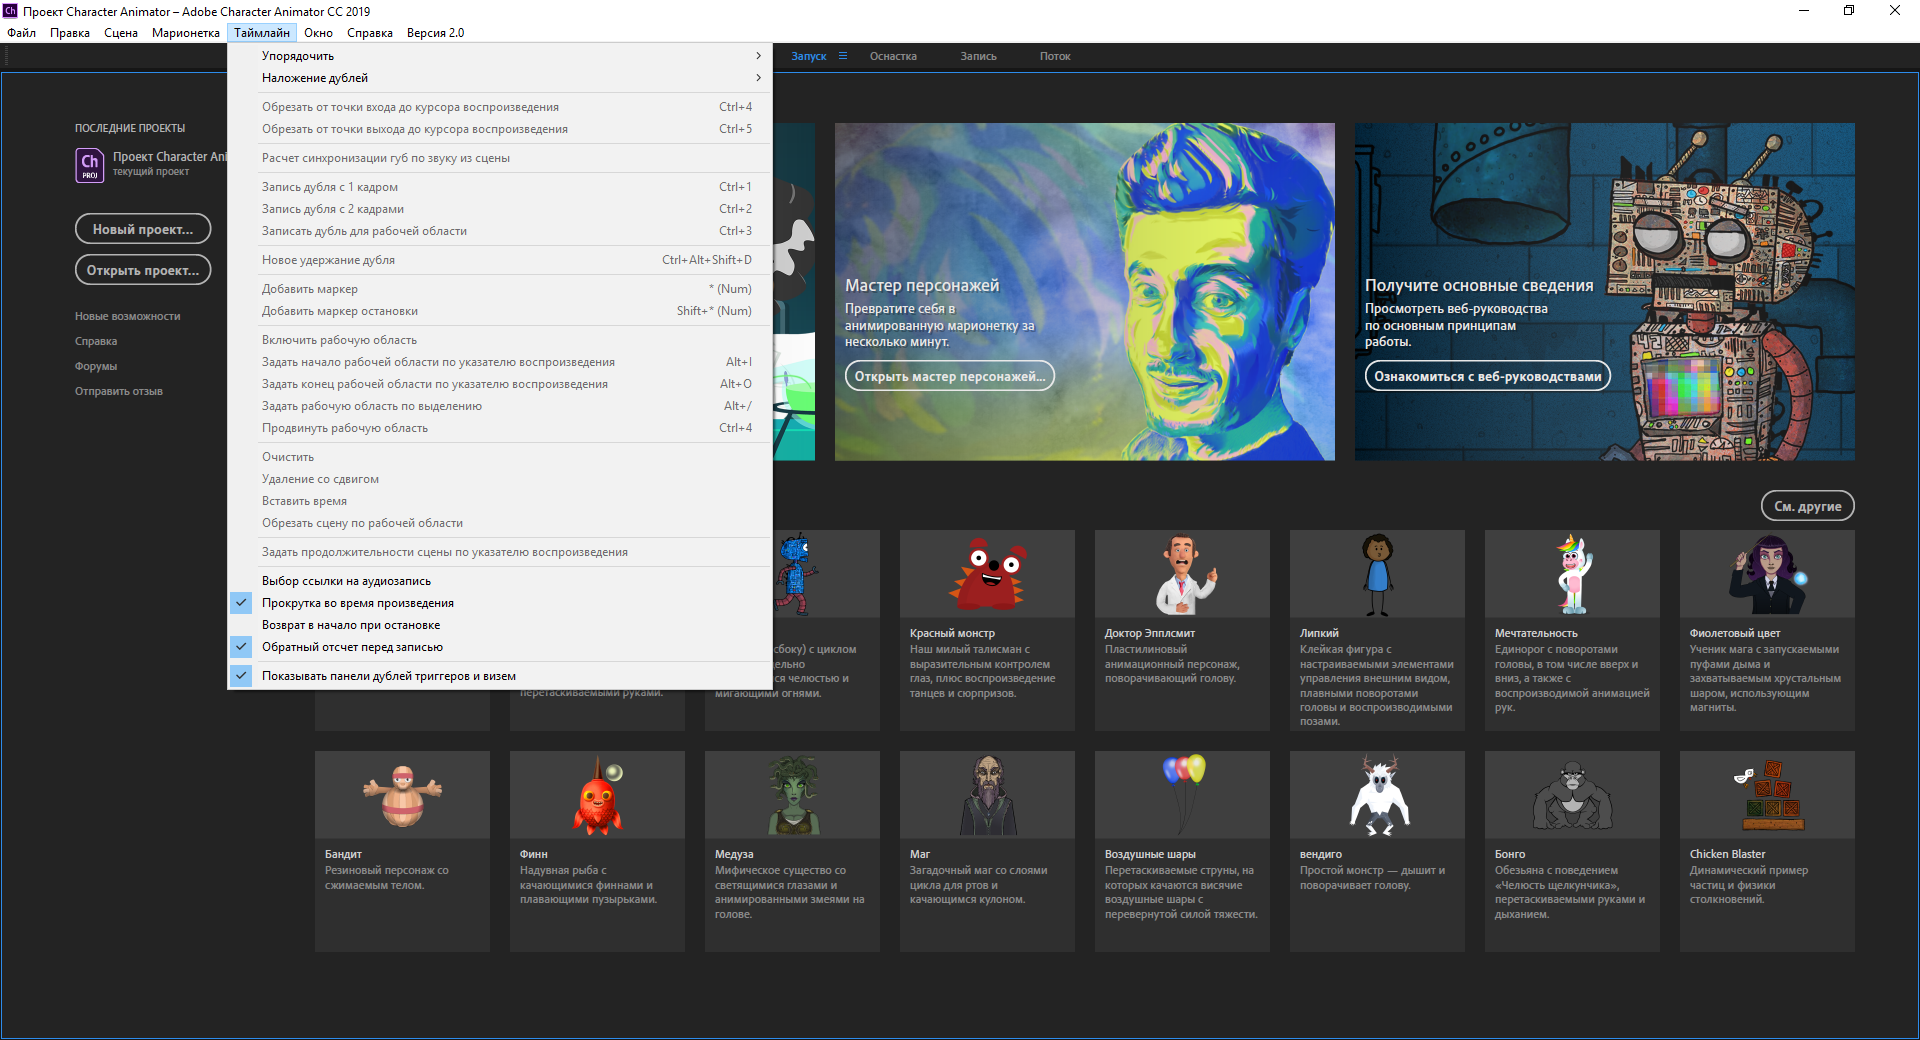
Task: Expand the Упорядочить submenu
Action: pos(500,56)
